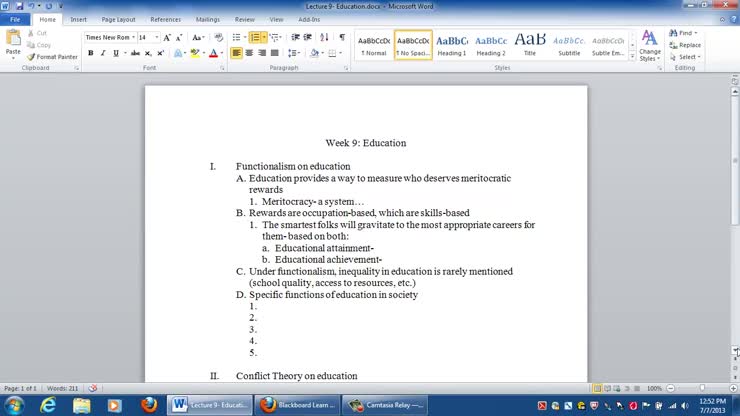Click the Replace icon in Editing group

tap(685, 45)
